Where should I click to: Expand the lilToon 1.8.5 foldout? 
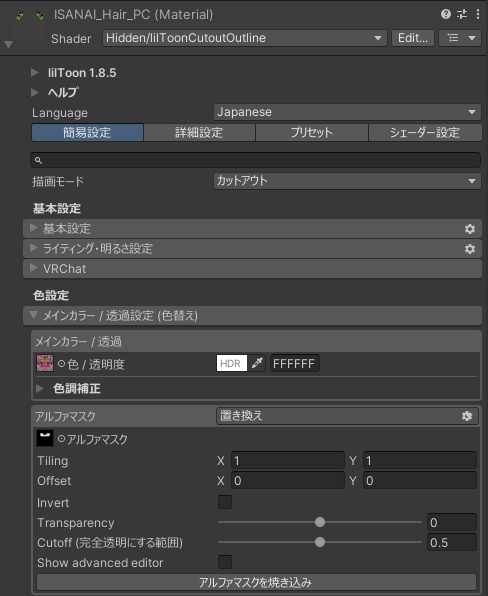tap(35, 72)
